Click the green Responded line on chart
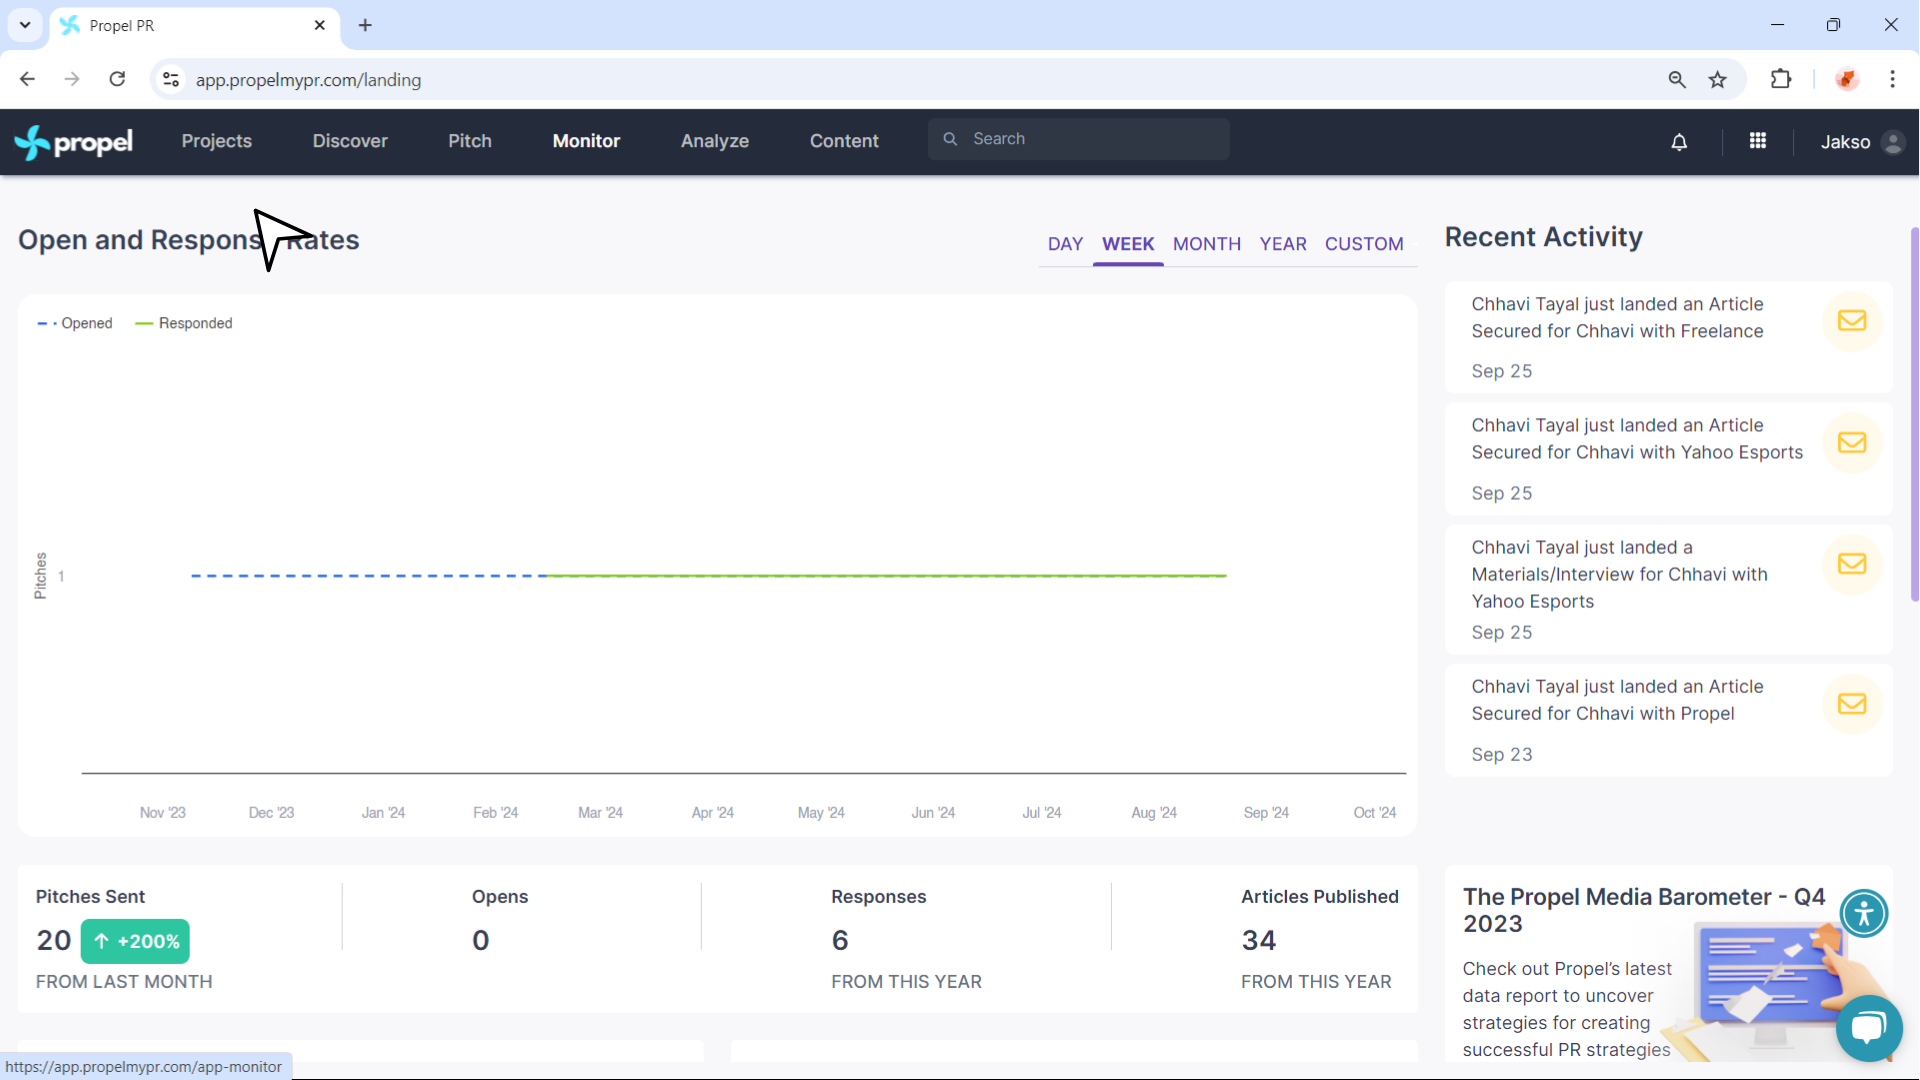The width and height of the screenshot is (1920, 1080). 886,576
